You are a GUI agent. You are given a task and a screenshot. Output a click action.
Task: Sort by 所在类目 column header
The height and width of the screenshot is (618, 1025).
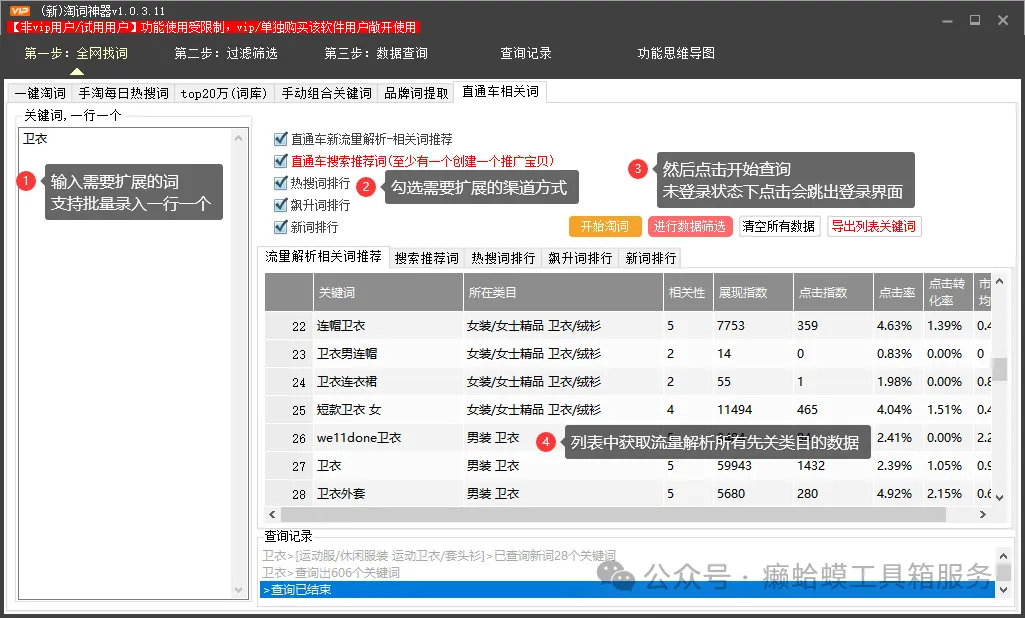coord(563,292)
